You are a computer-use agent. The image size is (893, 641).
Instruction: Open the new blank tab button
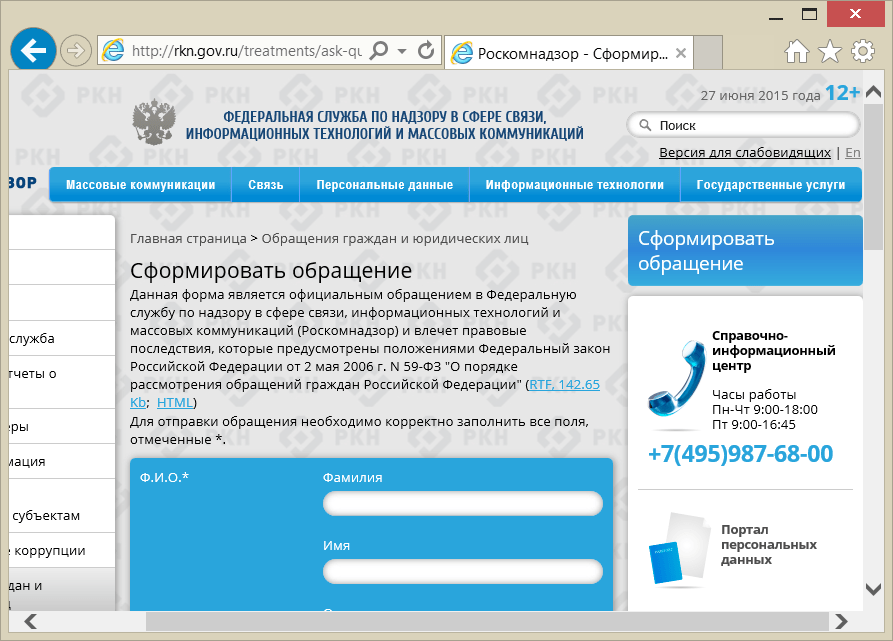pyautogui.click(x=708, y=52)
